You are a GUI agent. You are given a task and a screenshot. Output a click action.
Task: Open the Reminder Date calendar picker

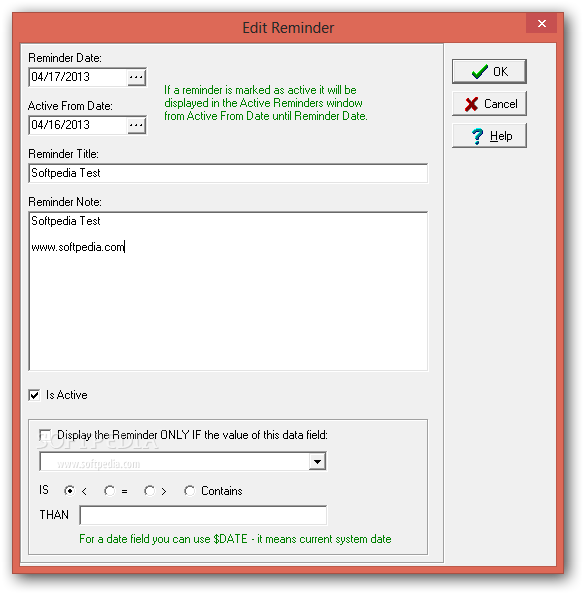click(x=136, y=77)
